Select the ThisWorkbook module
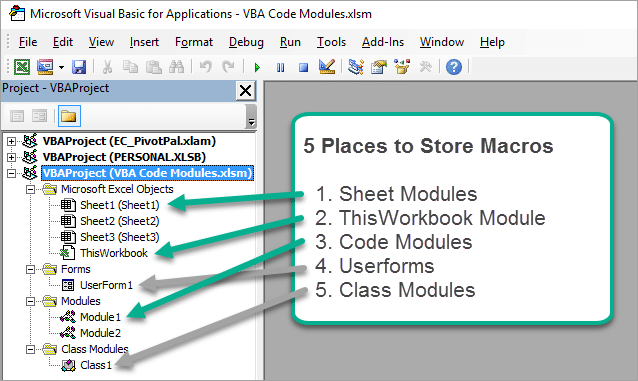The image size is (638, 381). coord(114,253)
